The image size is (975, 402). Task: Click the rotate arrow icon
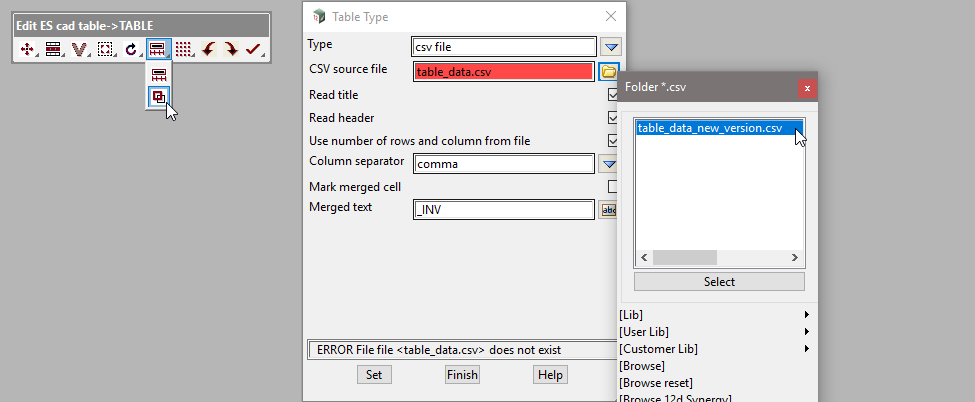131,49
